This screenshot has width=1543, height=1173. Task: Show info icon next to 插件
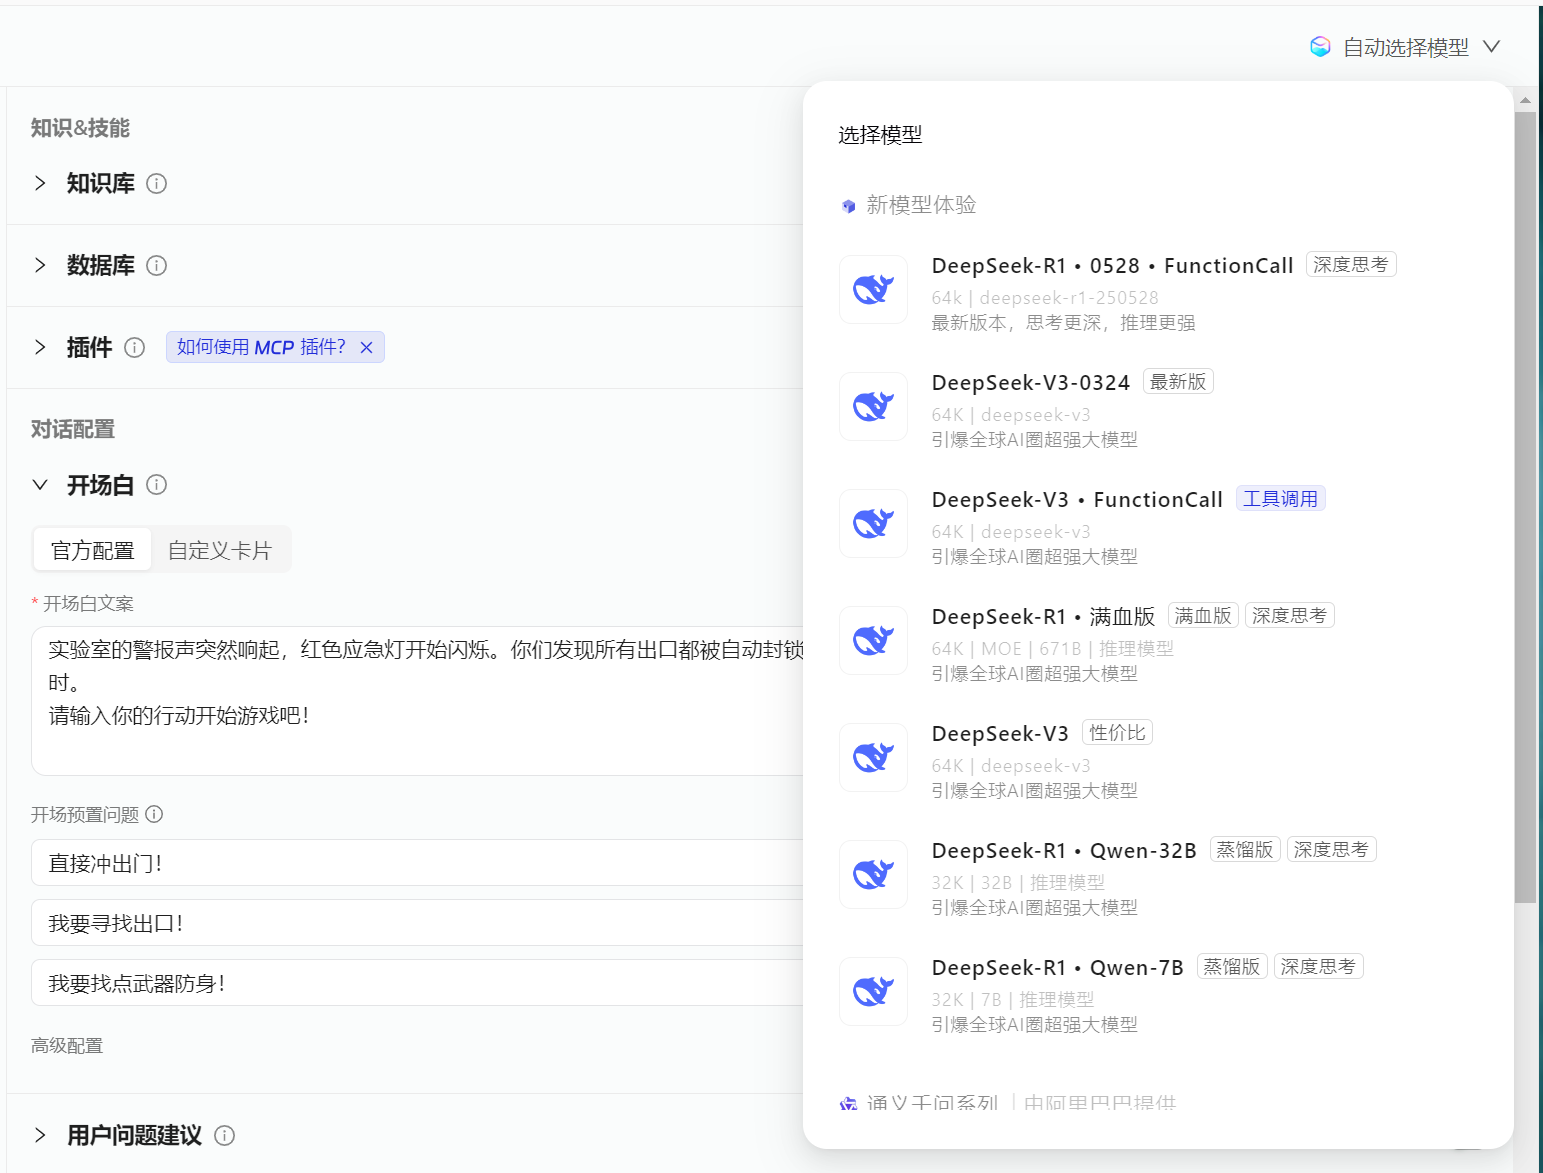tap(135, 347)
